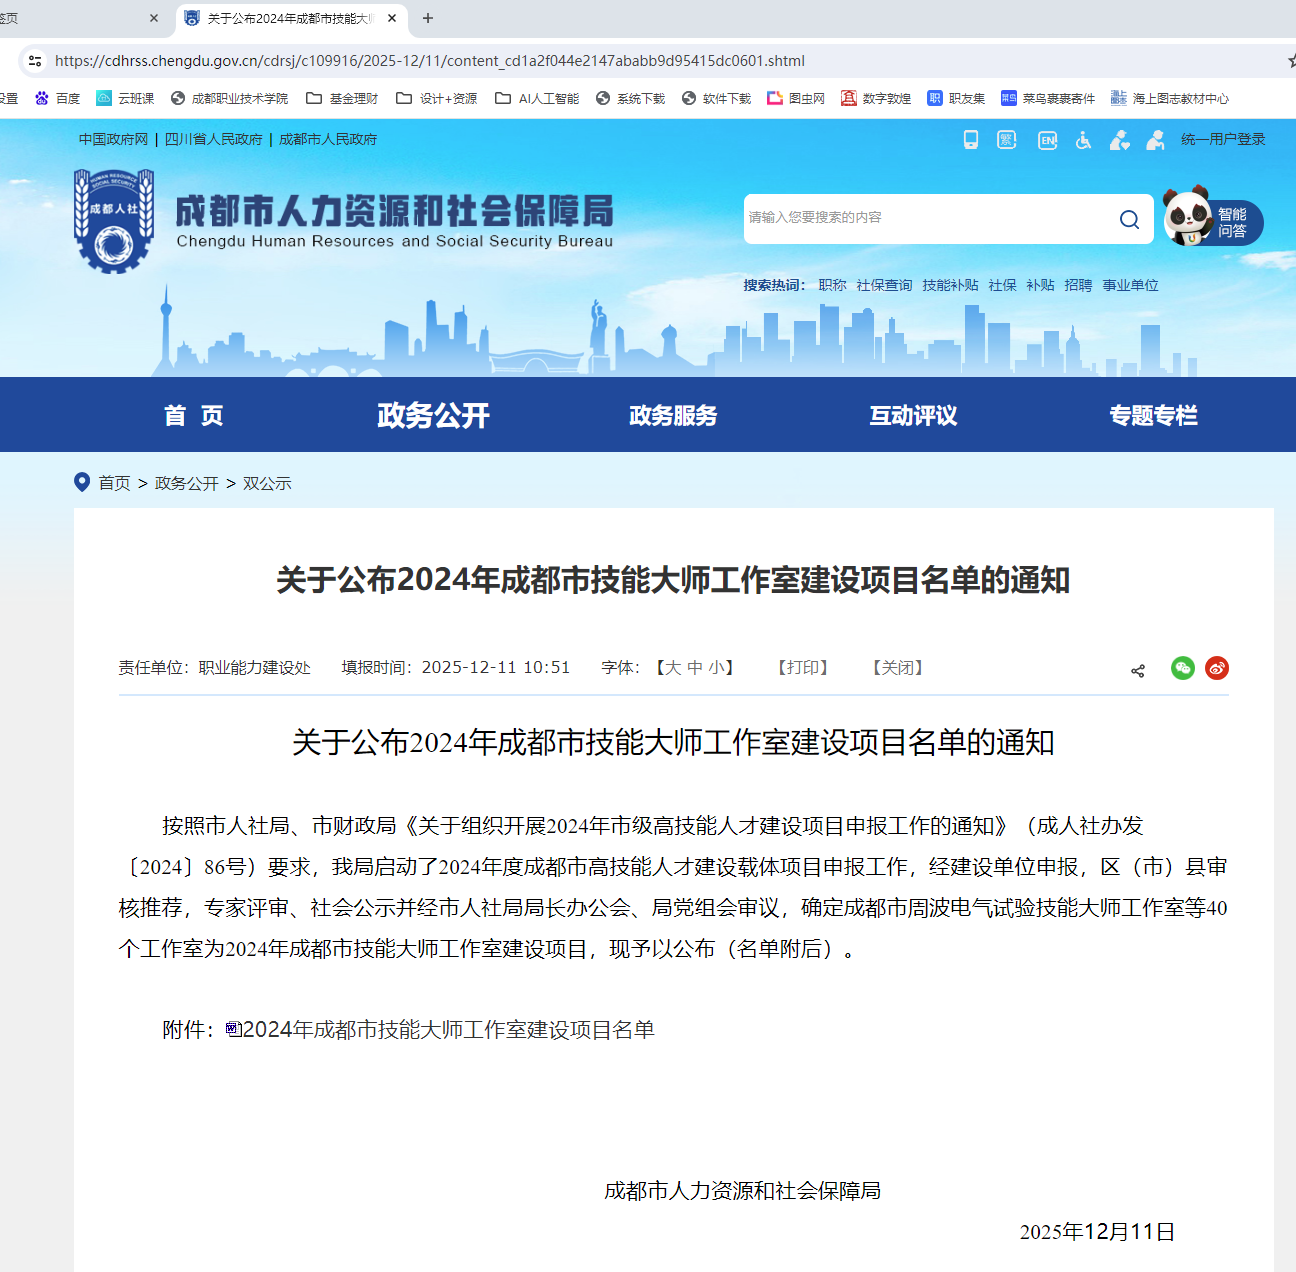This screenshot has height=1272, width=1296.
Task: Open the attachment 2024年成都市技能大师工作室建设项目名单
Action: (x=448, y=1030)
